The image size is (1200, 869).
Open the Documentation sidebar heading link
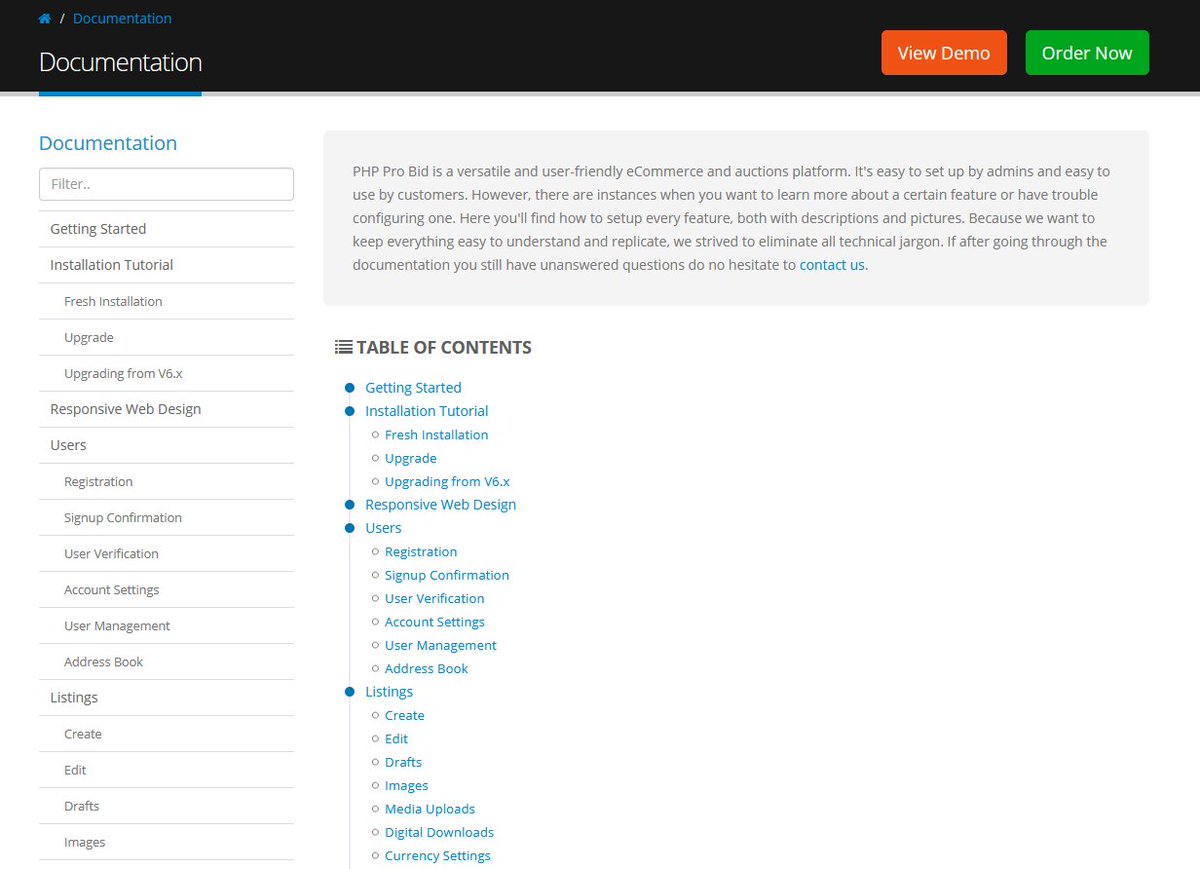point(108,143)
